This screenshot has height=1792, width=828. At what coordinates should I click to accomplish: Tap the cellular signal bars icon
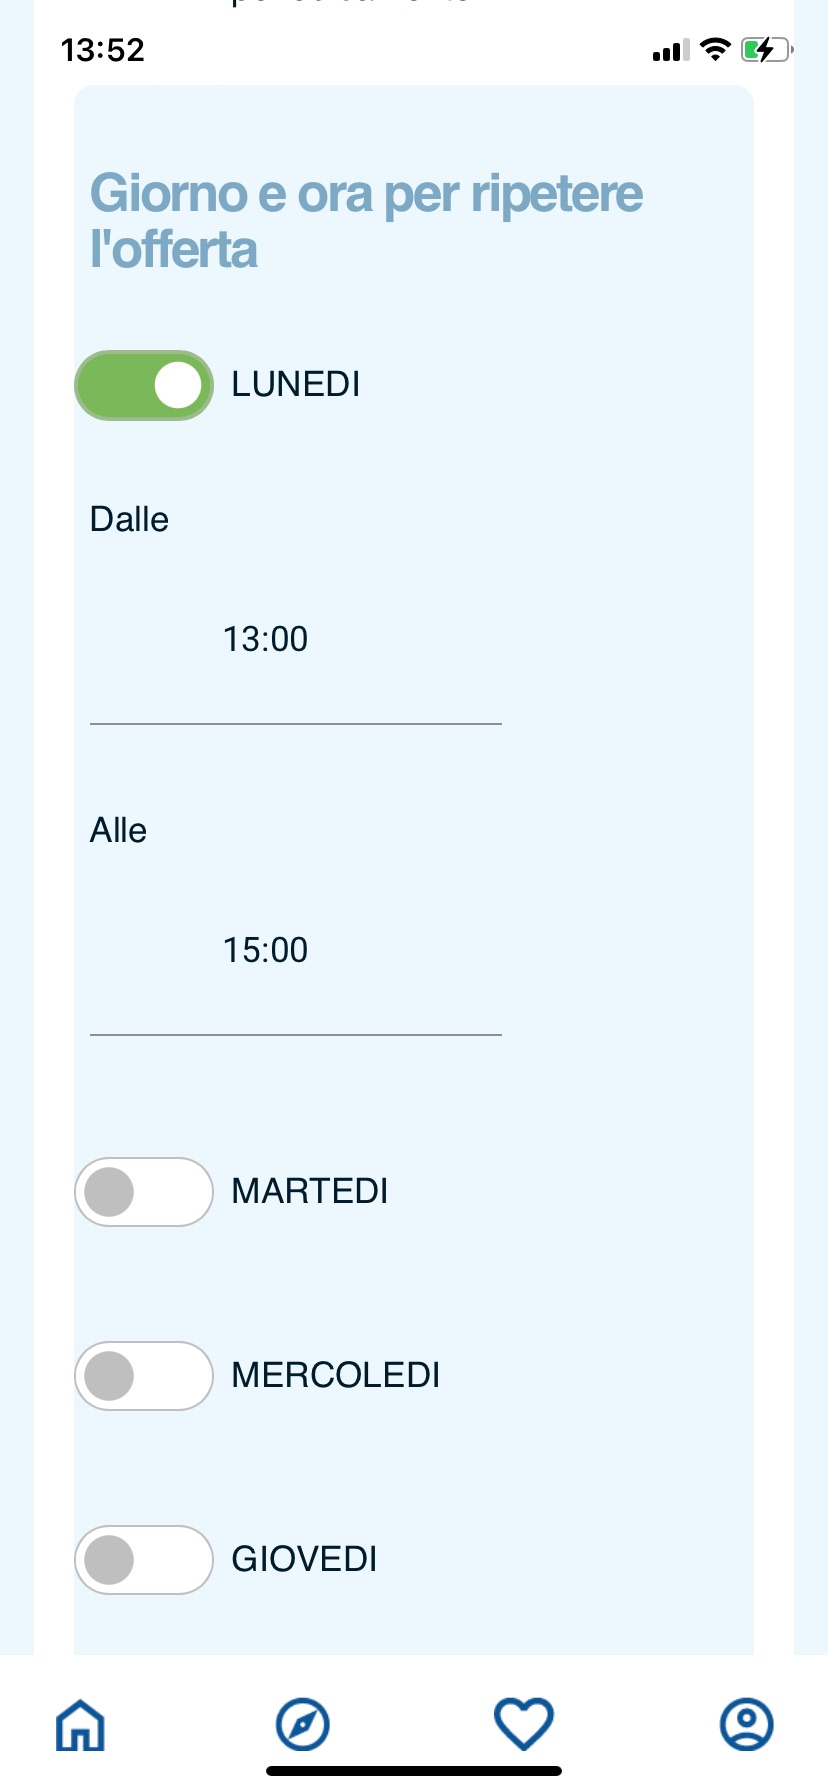click(670, 50)
